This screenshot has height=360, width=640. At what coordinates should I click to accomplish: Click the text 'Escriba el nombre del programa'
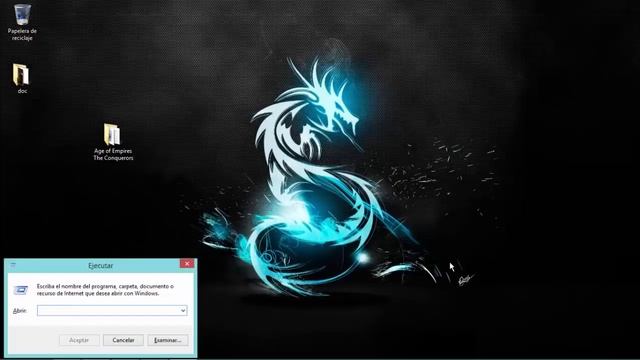[76, 286]
